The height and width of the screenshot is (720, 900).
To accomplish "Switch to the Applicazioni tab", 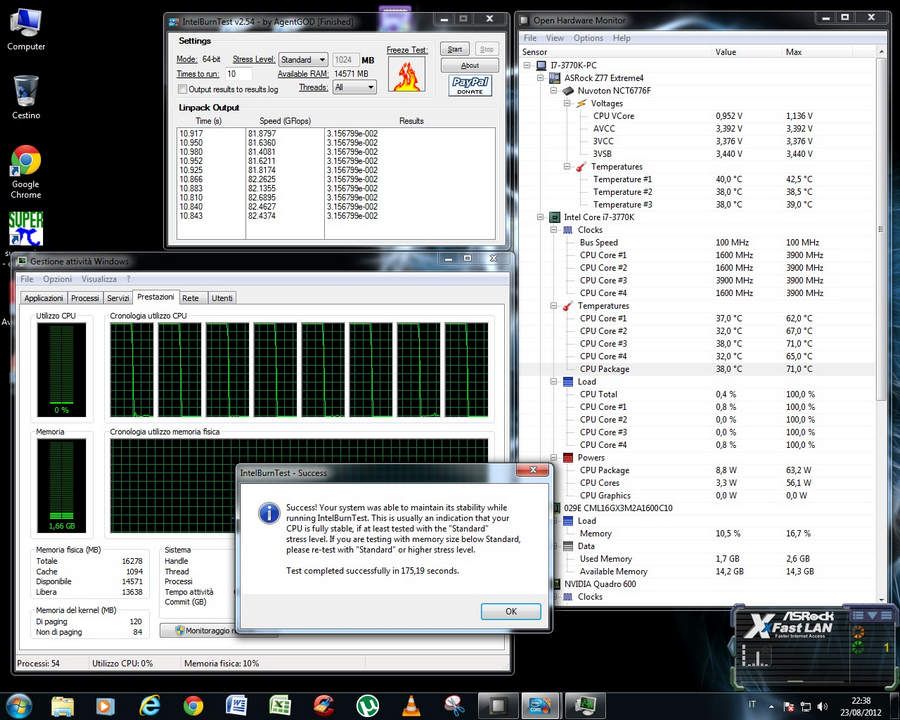I will [x=44, y=298].
